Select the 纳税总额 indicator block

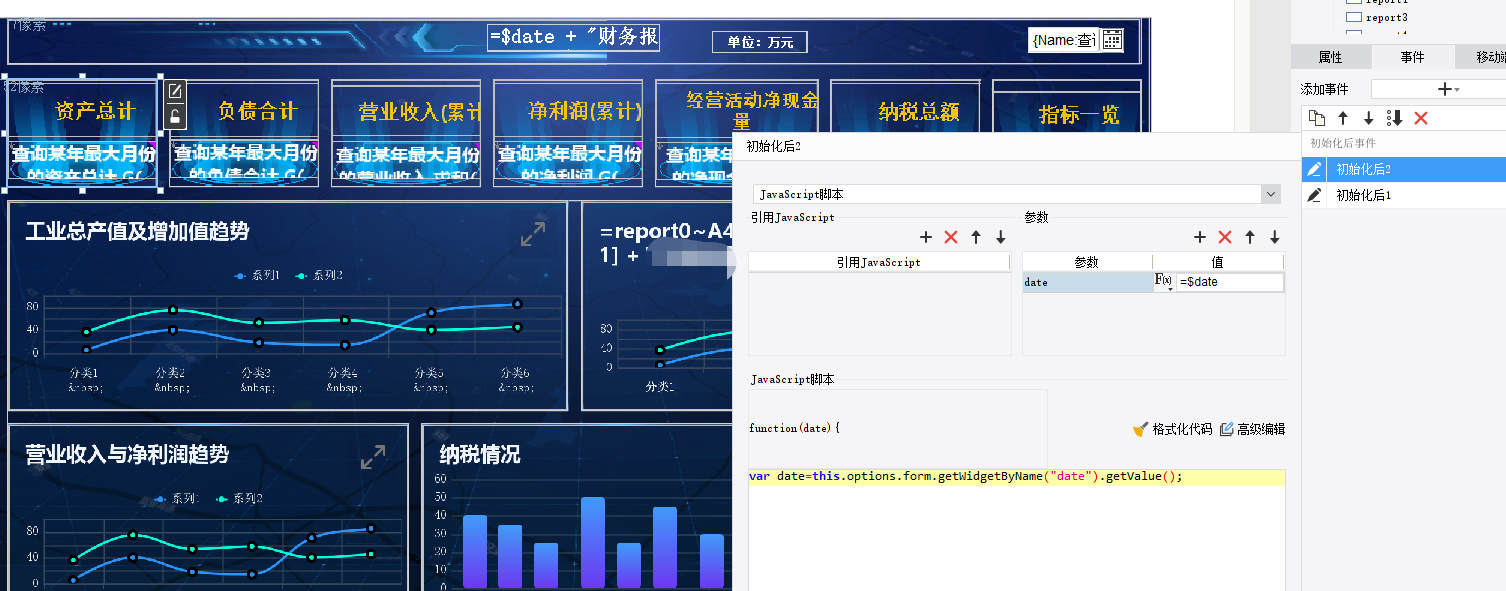905,106
